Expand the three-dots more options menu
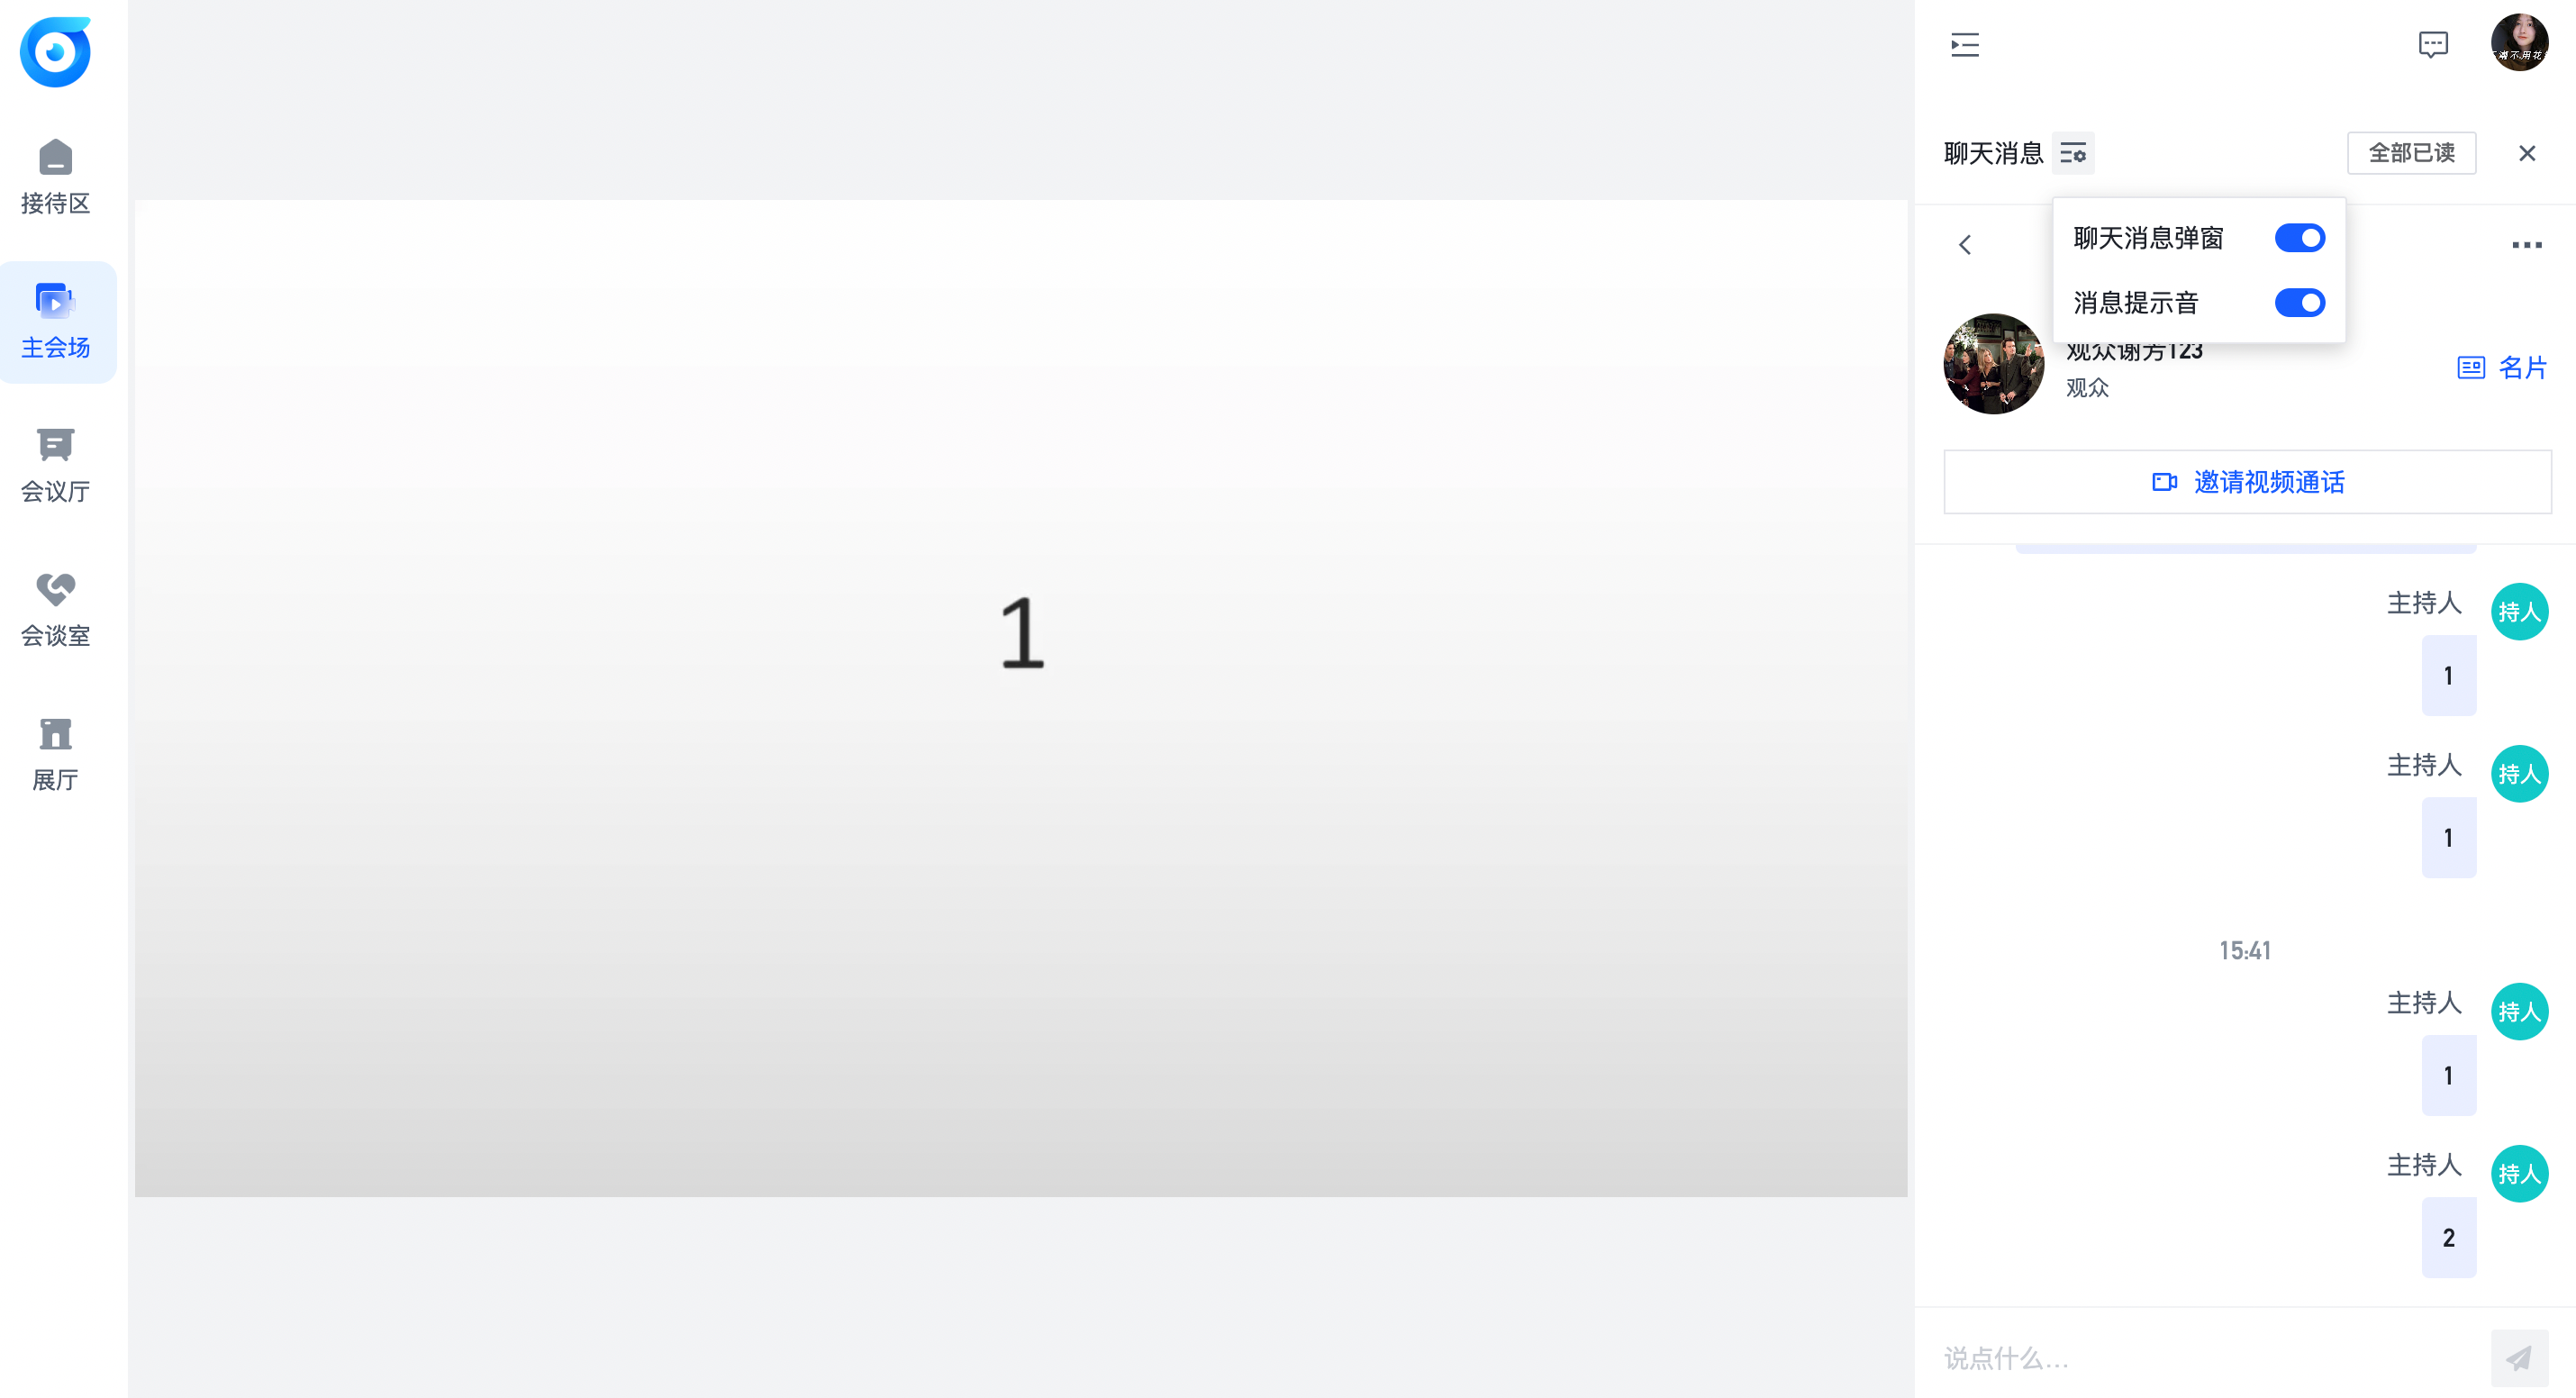The image size is (2576, 1398). pyautogui.click(x=2526, y=245)
